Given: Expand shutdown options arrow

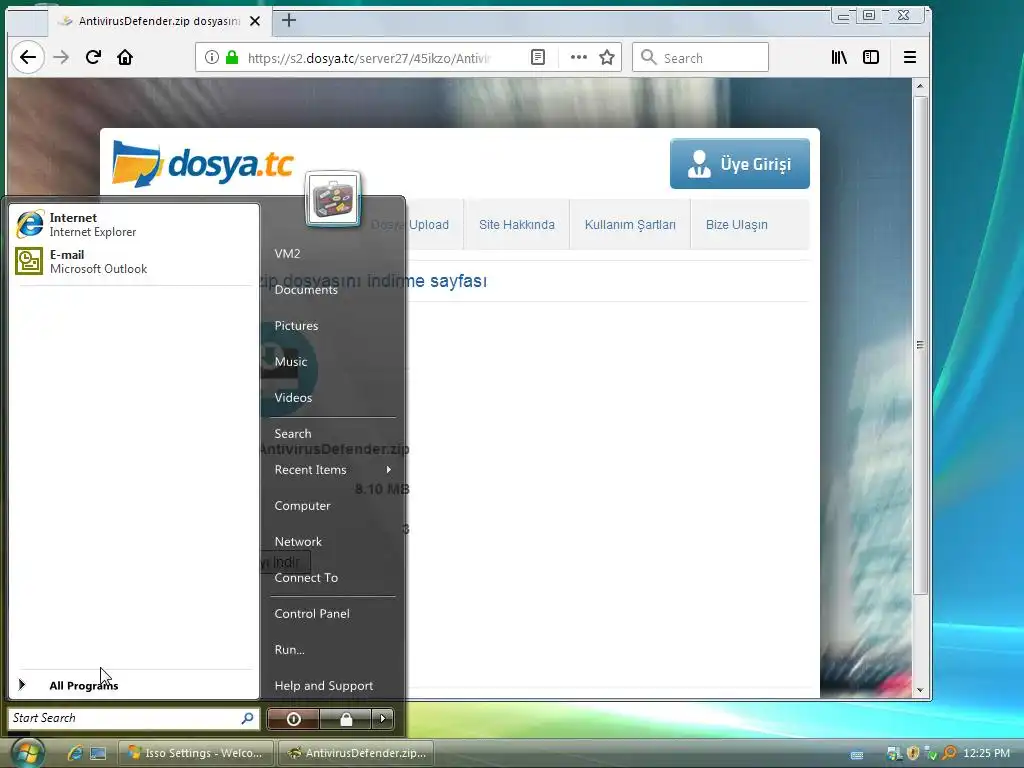Looking at the screenshot, I should tap(383, 719).
